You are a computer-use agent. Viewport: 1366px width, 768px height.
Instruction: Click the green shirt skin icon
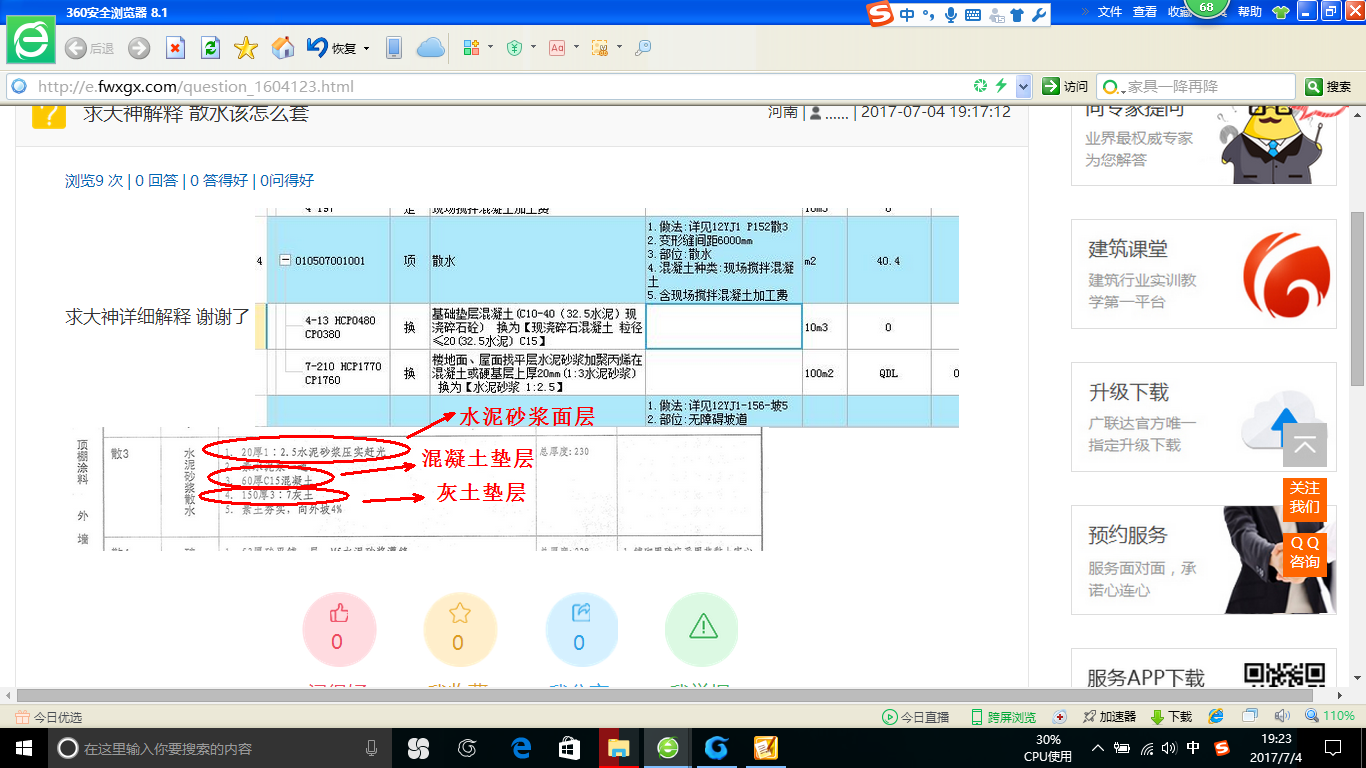(1280, 12)
